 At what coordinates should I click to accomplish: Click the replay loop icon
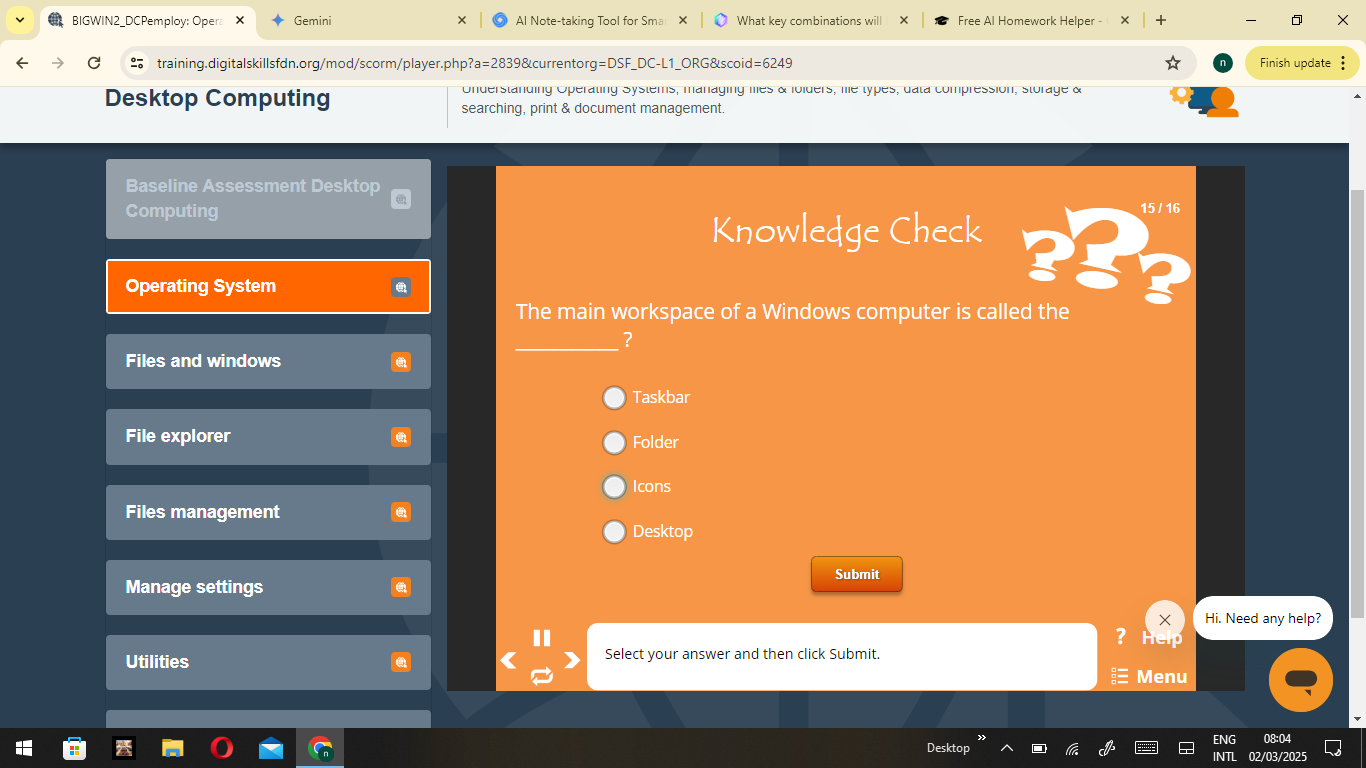tap(542, 677)
